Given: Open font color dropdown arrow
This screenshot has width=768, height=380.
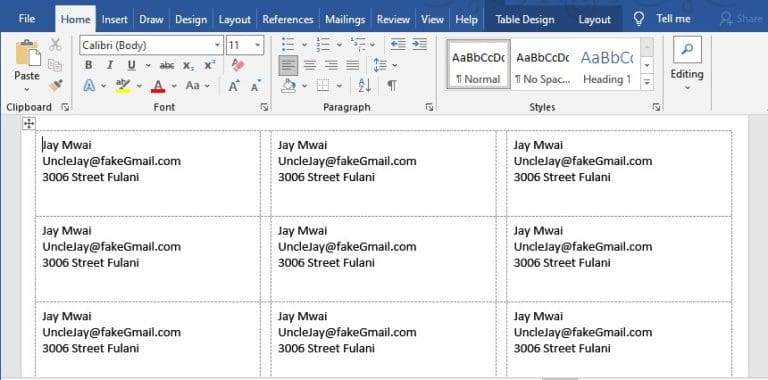Looking at the screenshot, I should (174, 86).
